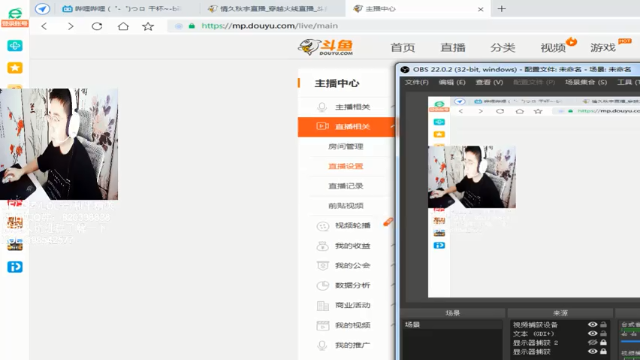Click the money bag icon beside 我的收益
Viewport: 640px width, 360px height.
(322, 246)
